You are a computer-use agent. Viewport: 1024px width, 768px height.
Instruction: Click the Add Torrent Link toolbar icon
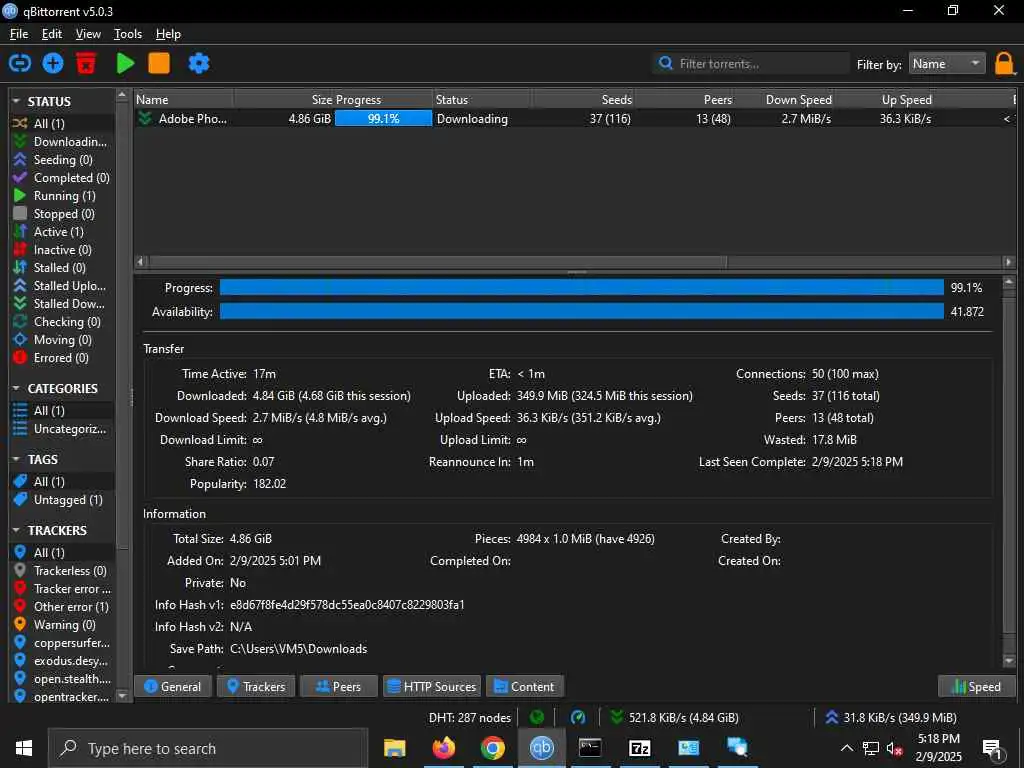pyautogui.click(x=20, y=63)
